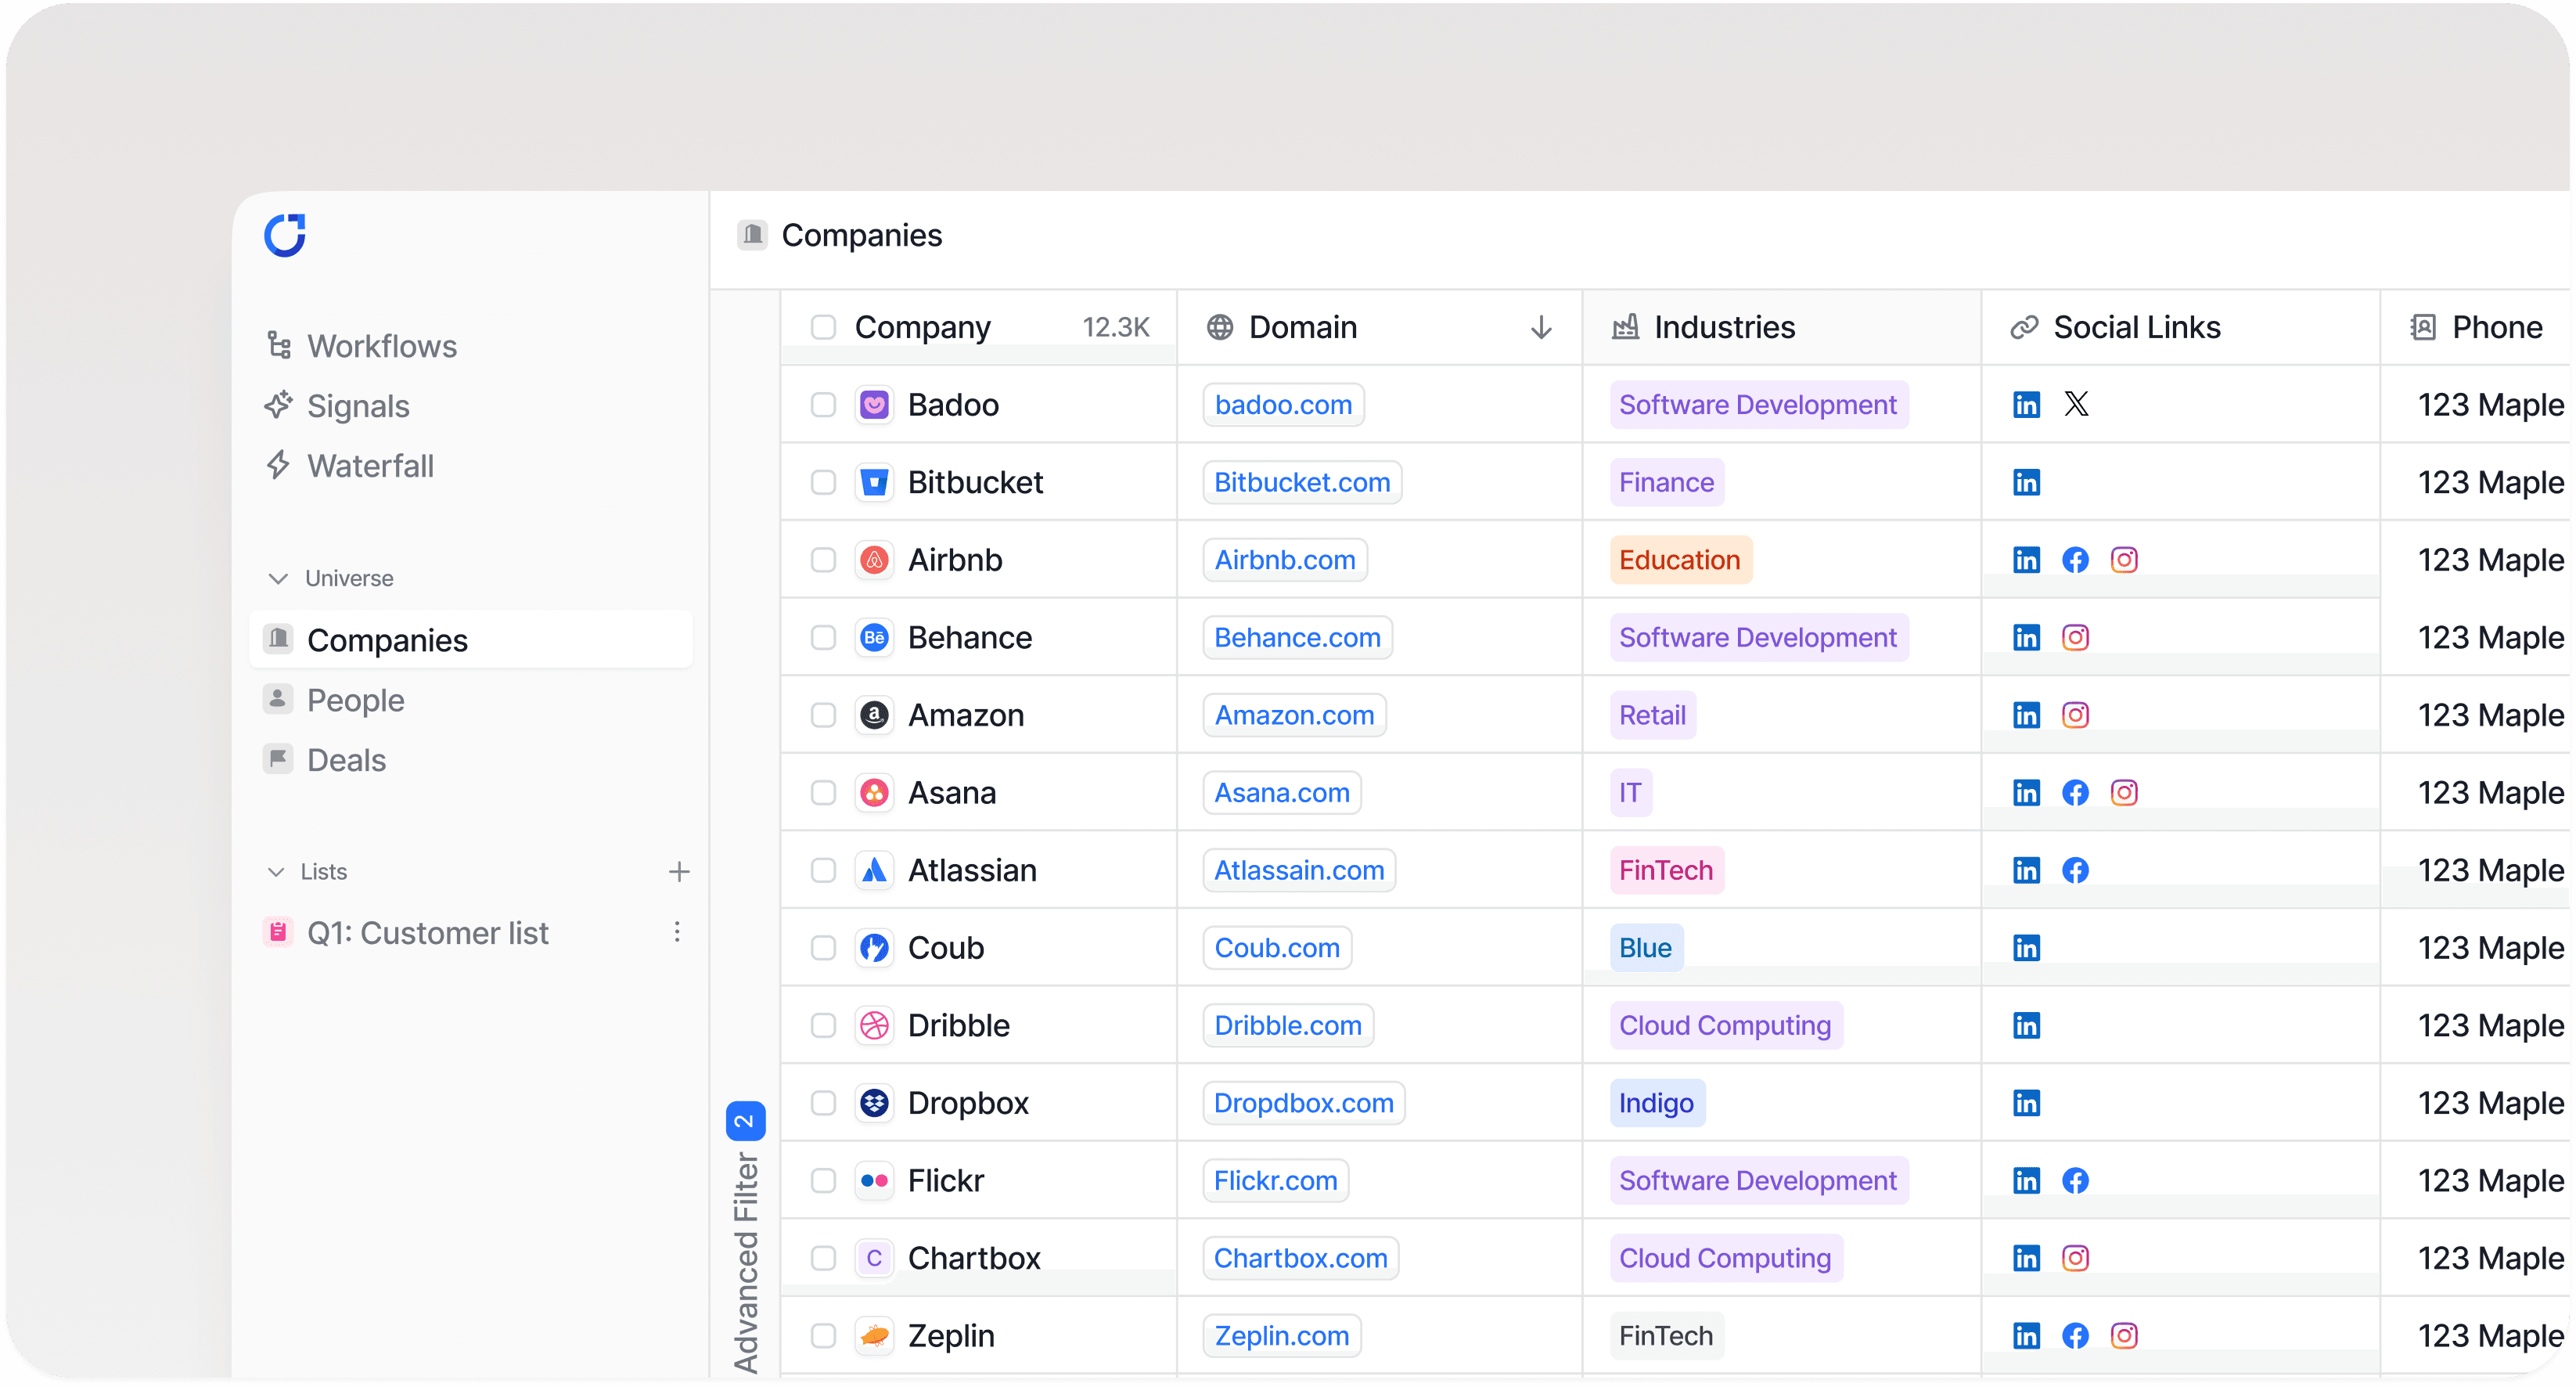Viewport: 2576px width, 1387px height.
Task: Check the Behance row checkbox
Action: coord(823,637)
